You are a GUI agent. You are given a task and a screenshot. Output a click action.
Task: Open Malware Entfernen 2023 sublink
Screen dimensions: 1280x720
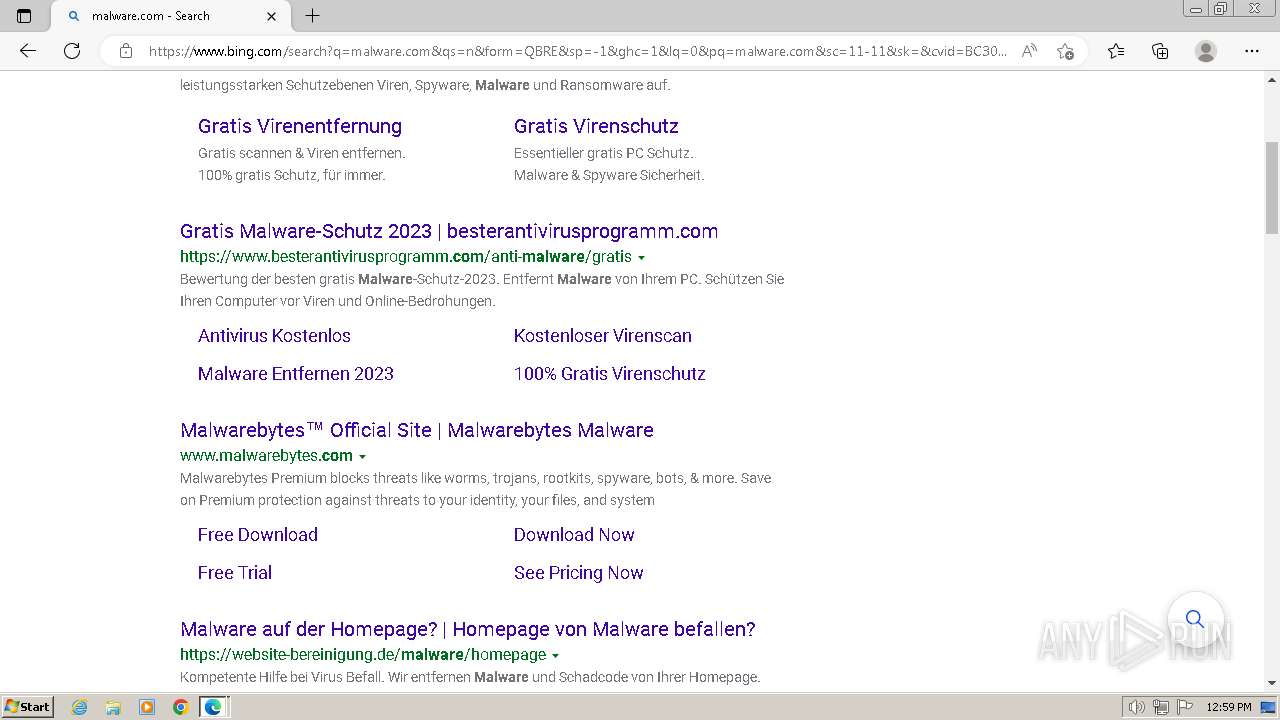296,374
